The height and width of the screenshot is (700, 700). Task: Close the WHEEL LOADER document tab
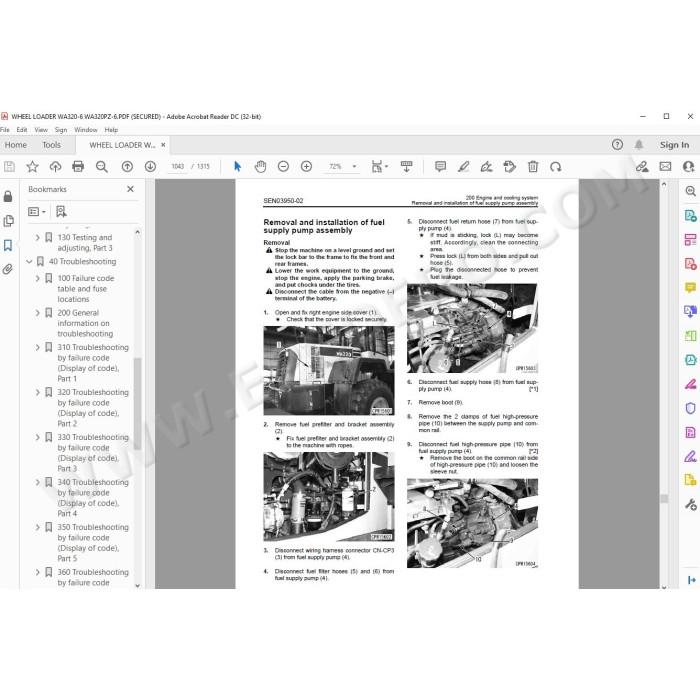tap(163, 145)
